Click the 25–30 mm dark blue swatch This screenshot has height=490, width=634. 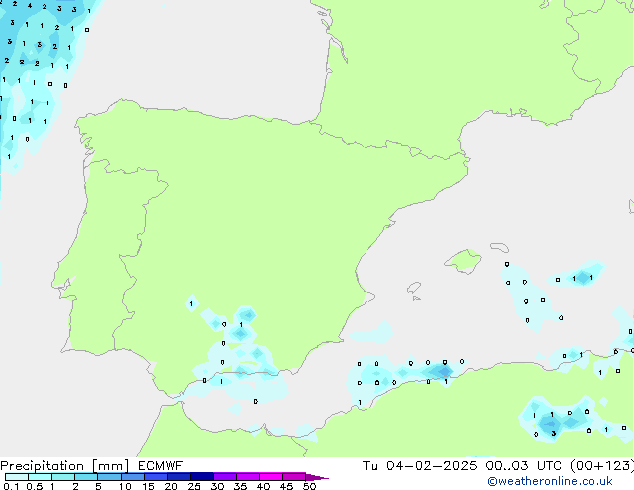(201, 477)
